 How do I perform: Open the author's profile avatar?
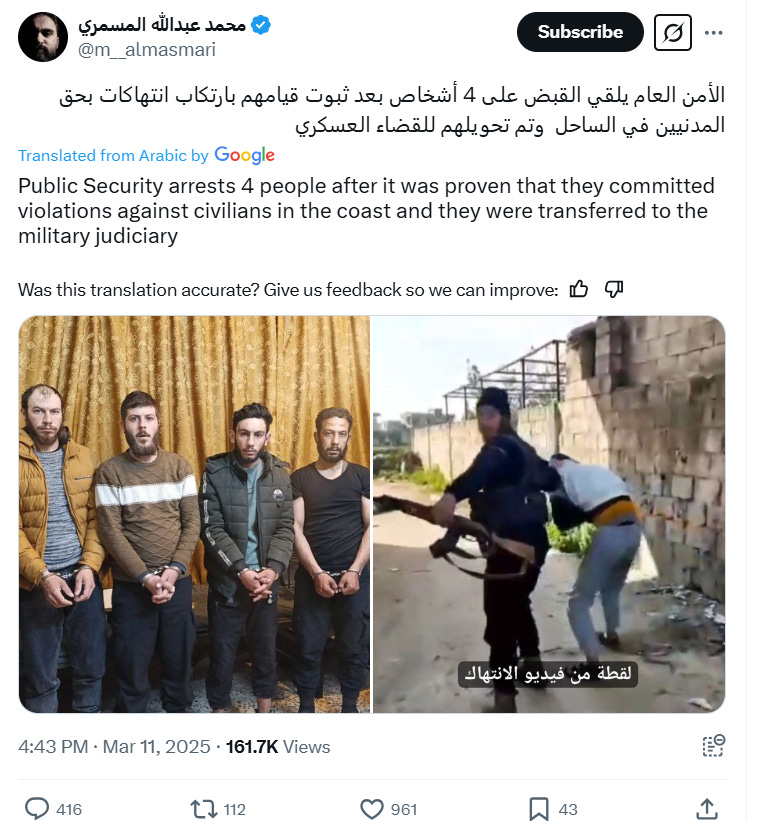[x=43, y=37]
